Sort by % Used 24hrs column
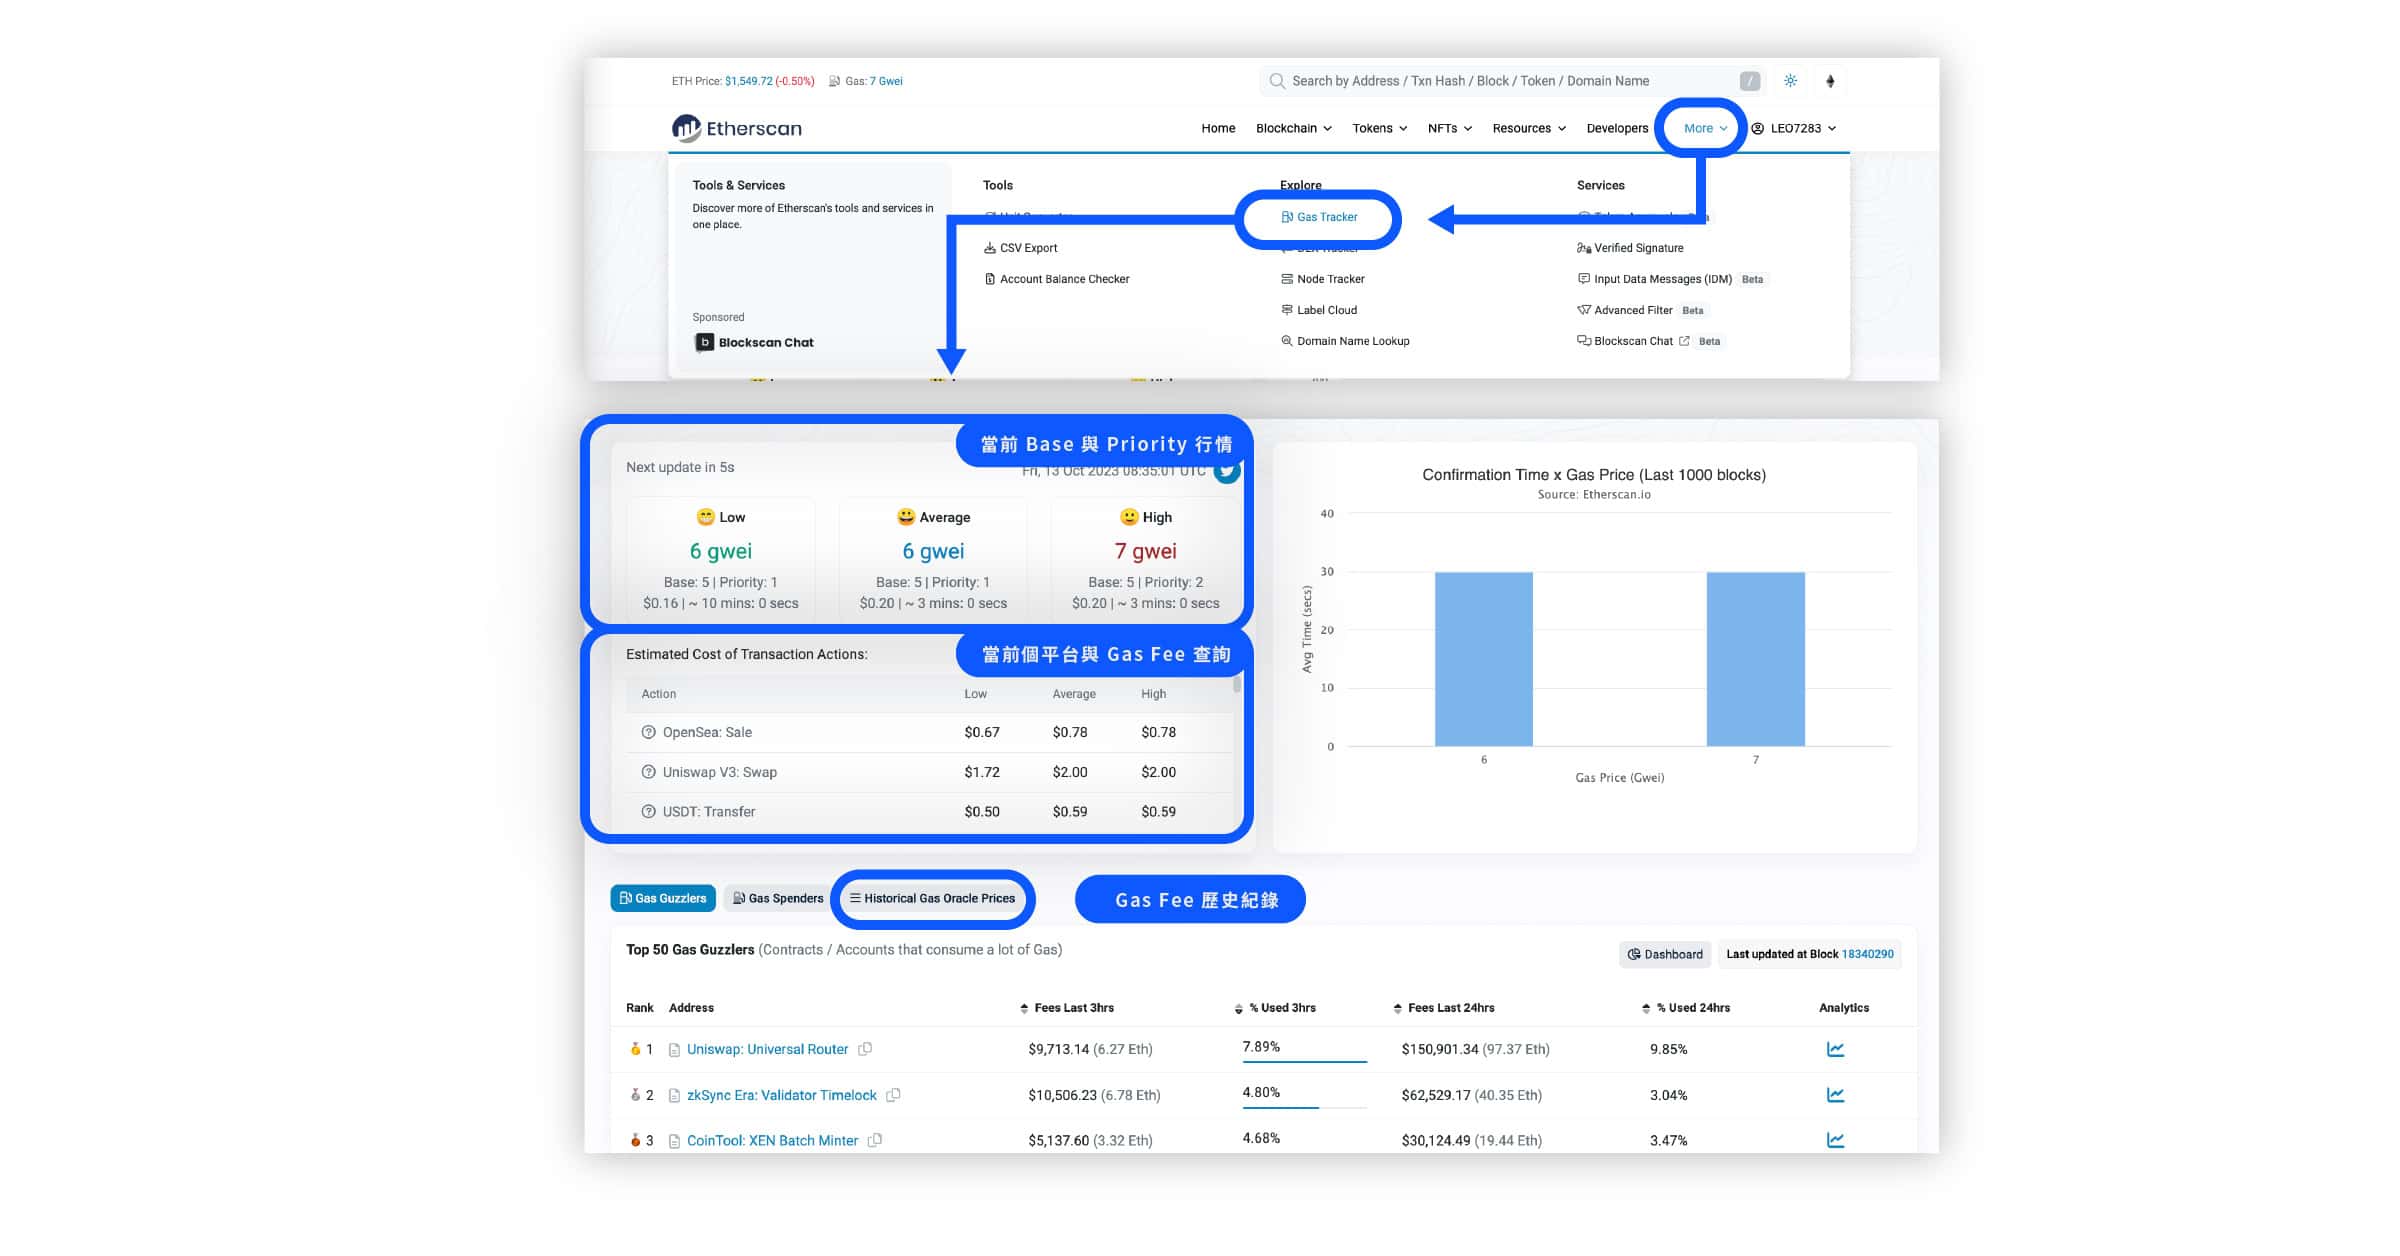The image size is (2400, 1256). [1685, 1008]
